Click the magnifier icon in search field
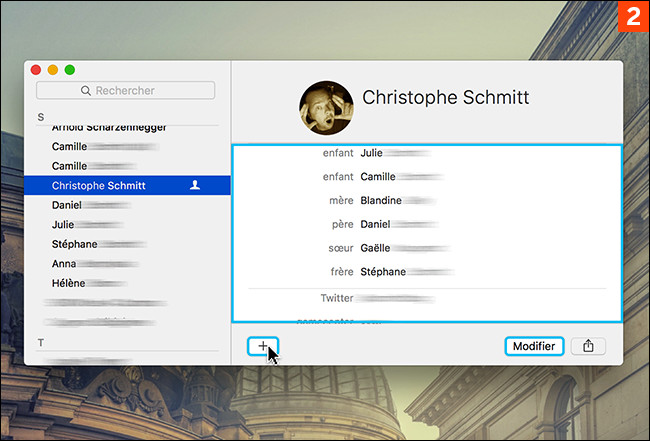 tap(87, 91)
